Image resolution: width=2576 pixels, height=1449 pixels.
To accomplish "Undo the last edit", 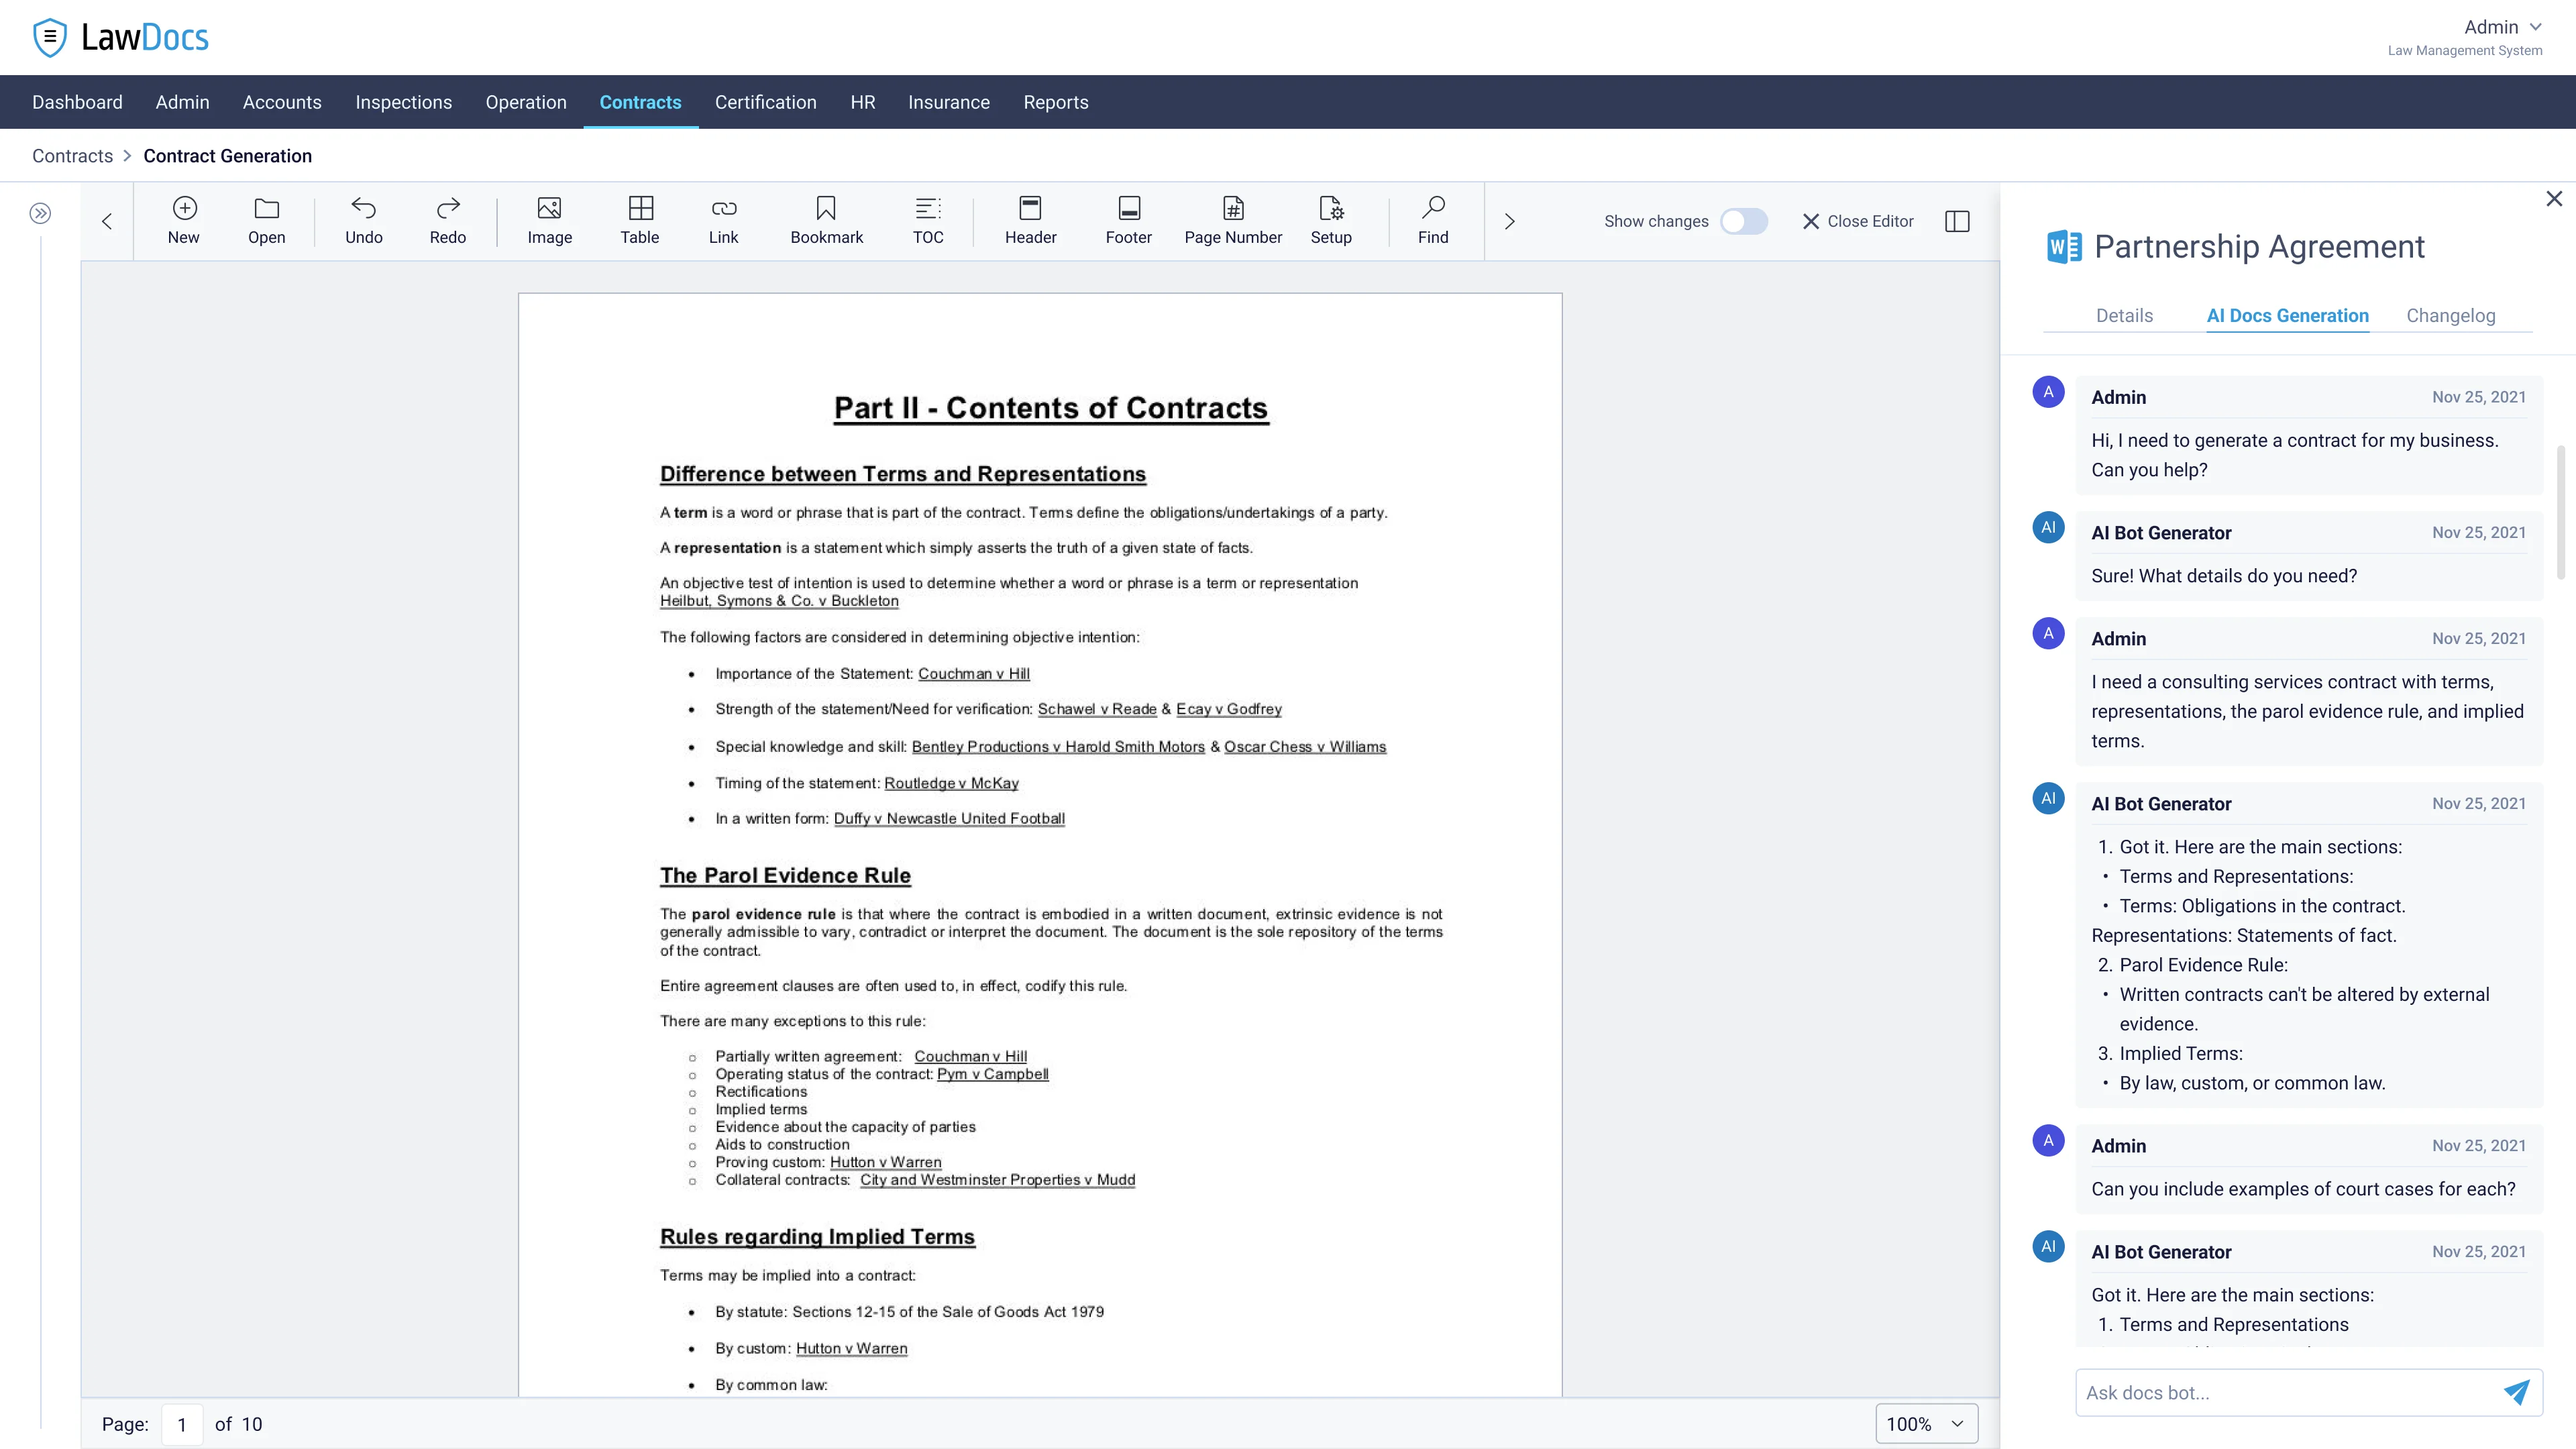I will 364,221.
